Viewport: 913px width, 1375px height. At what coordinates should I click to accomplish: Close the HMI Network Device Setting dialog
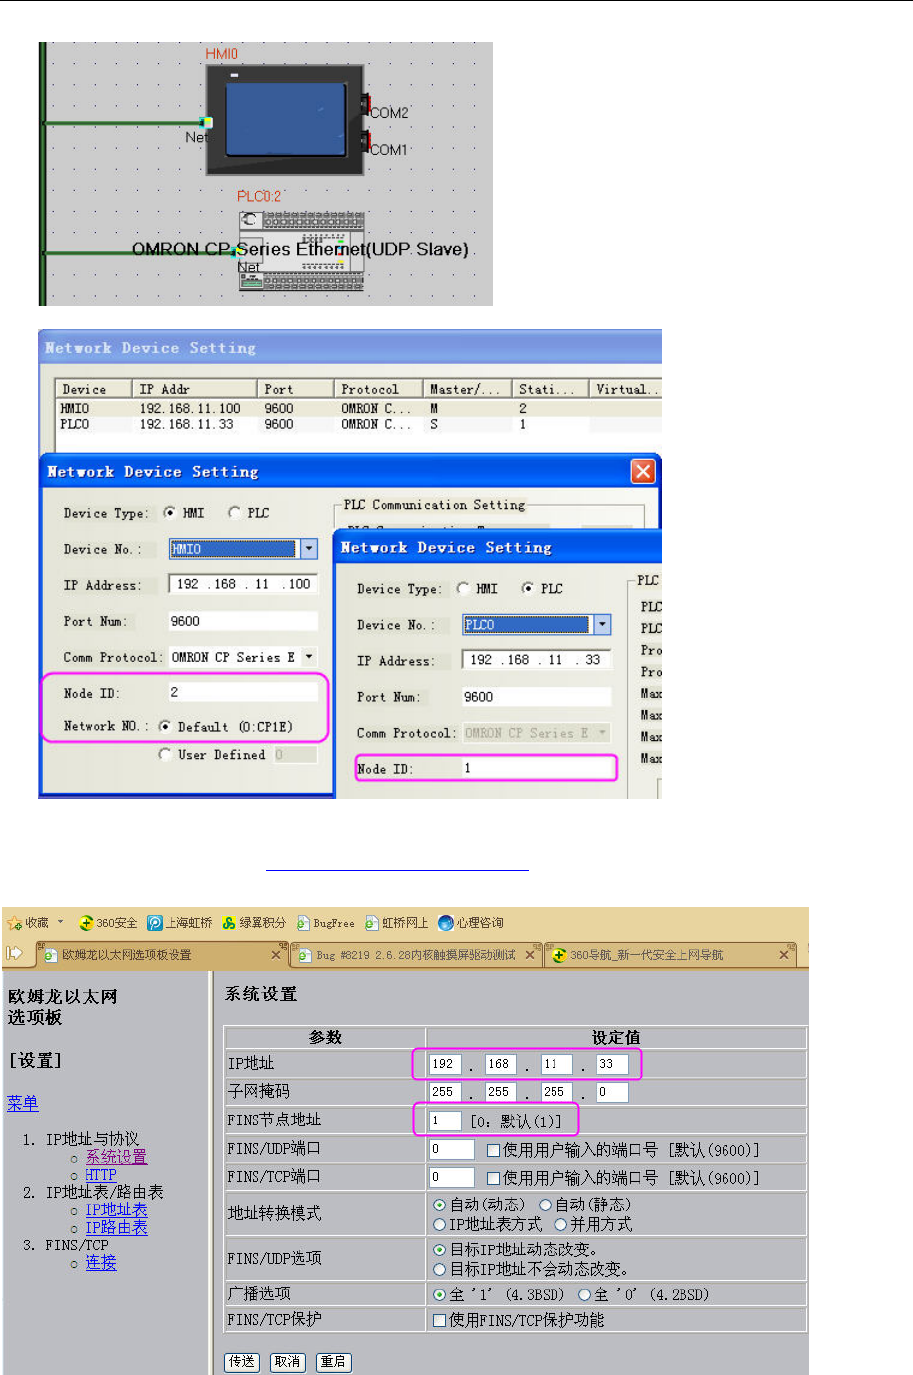pyautogui.click(x=643, y=471)
